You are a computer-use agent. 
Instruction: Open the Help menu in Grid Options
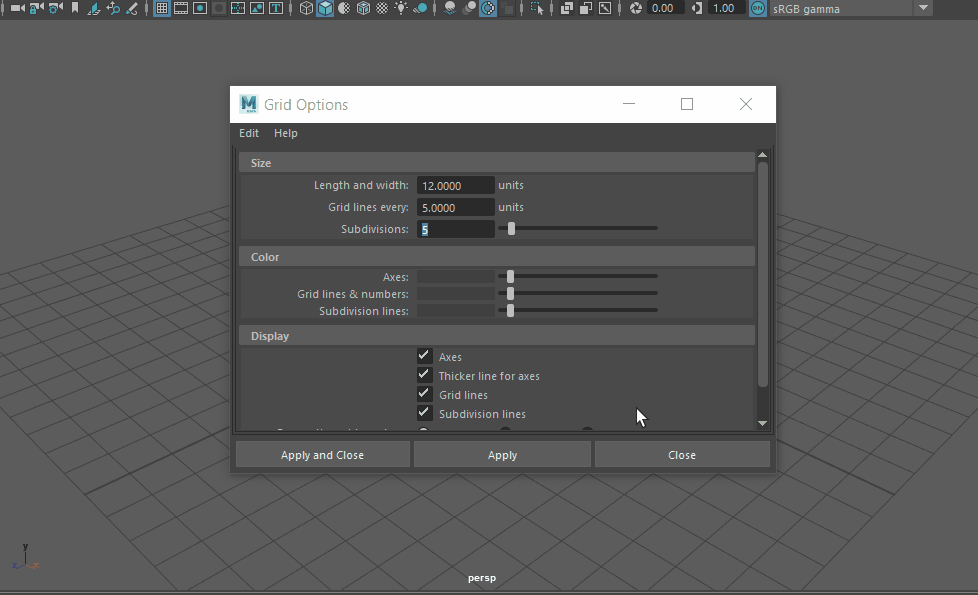click(x=286, y=133)
